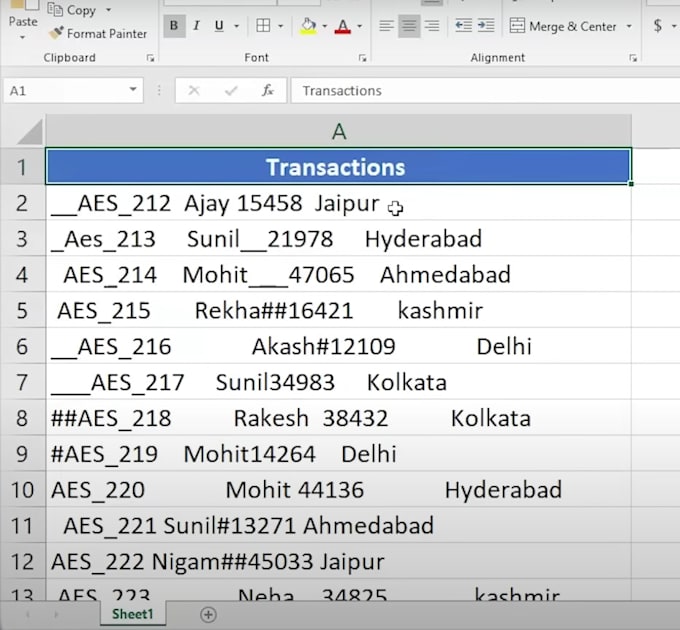Screen dimensions: 680x630
Task: Increase the indent
Action: [486, 26]
